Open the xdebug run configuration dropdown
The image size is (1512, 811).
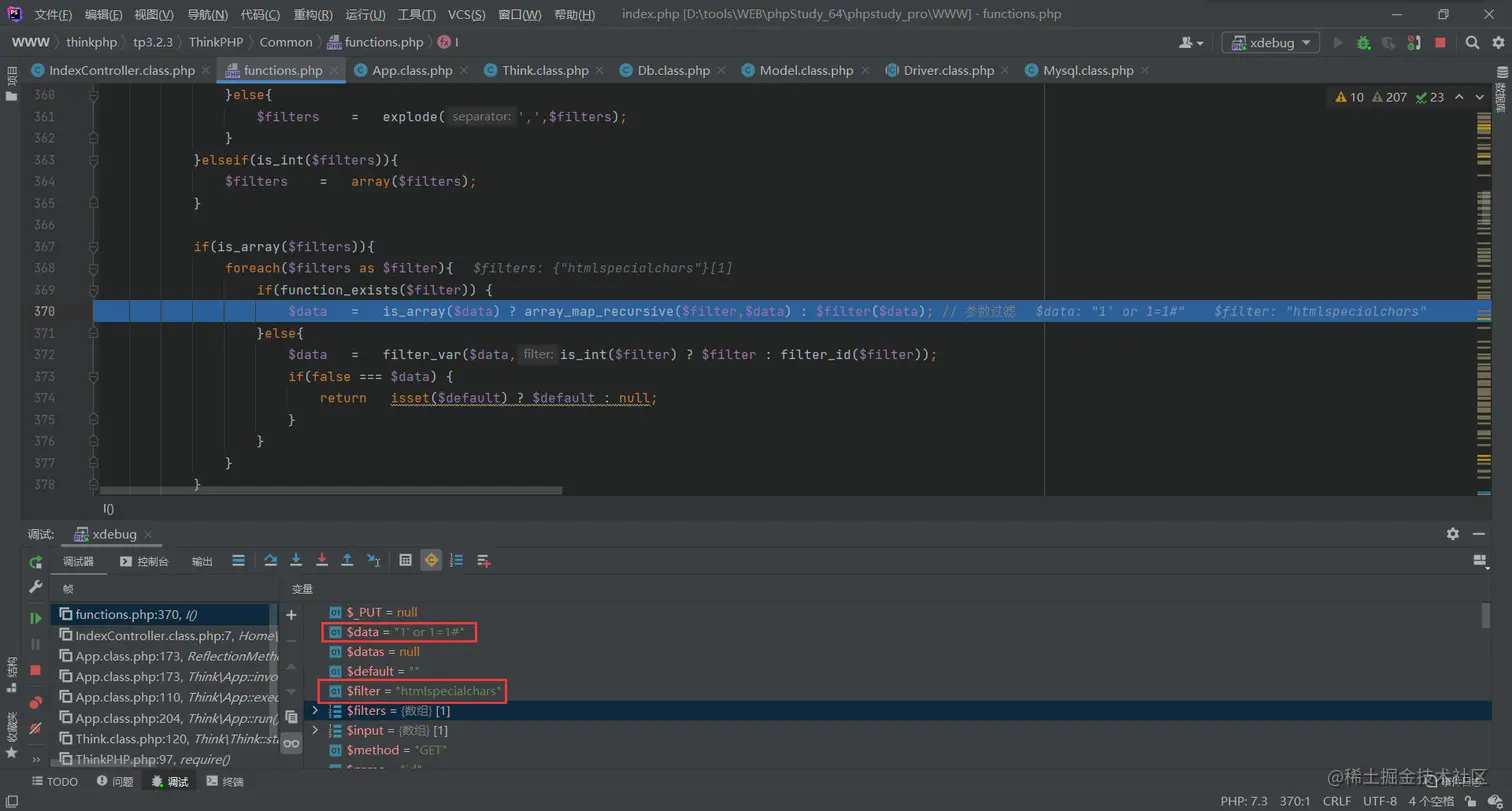point(1270,43)
